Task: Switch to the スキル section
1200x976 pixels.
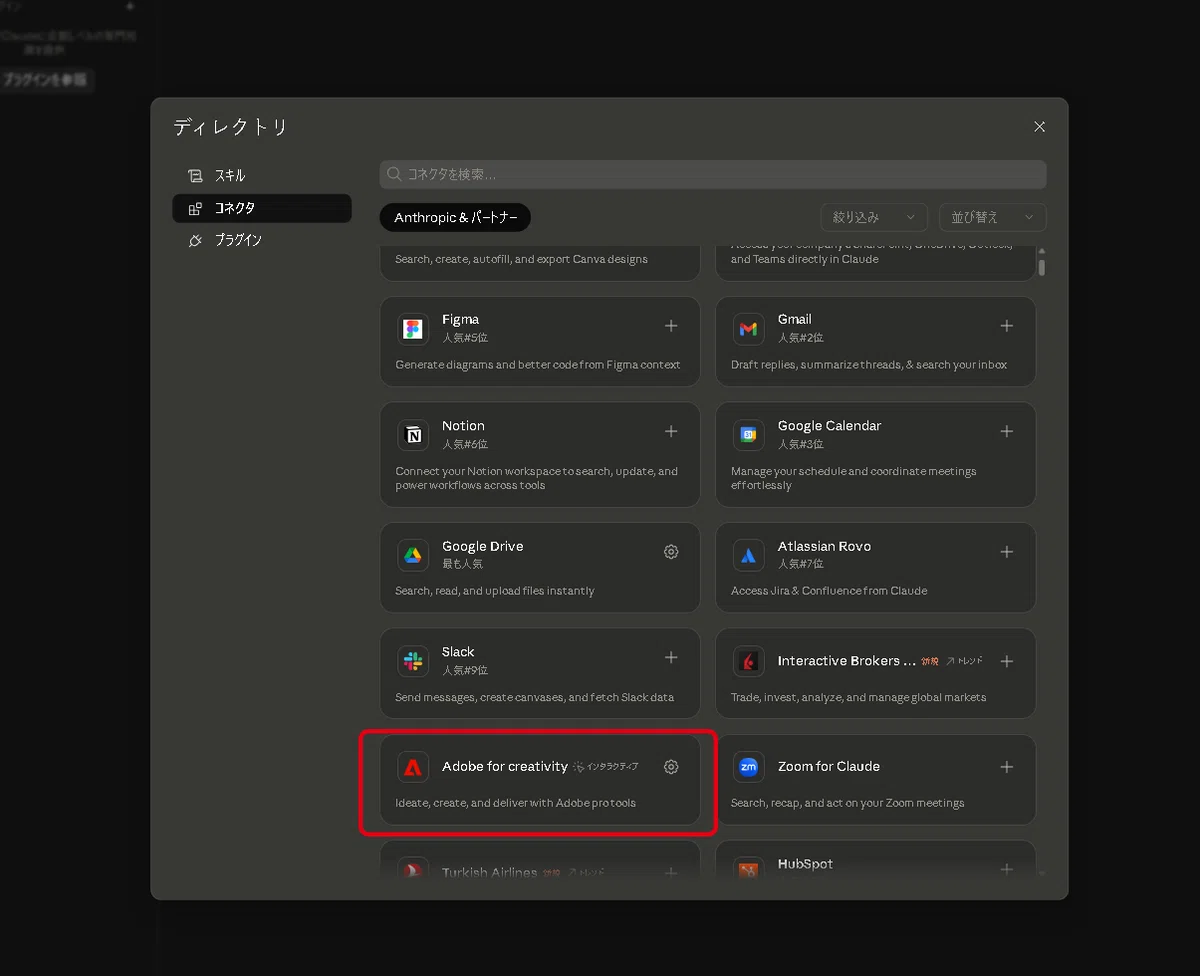Action: point(262,175)
